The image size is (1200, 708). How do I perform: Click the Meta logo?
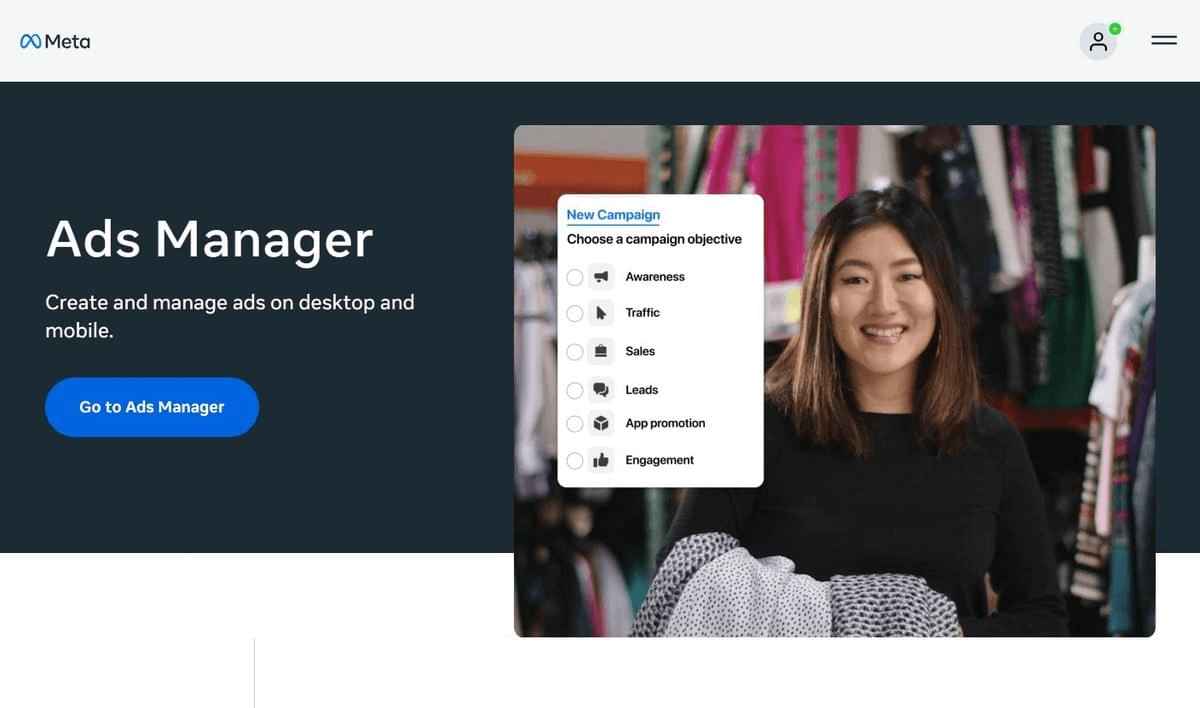[55, 41]
